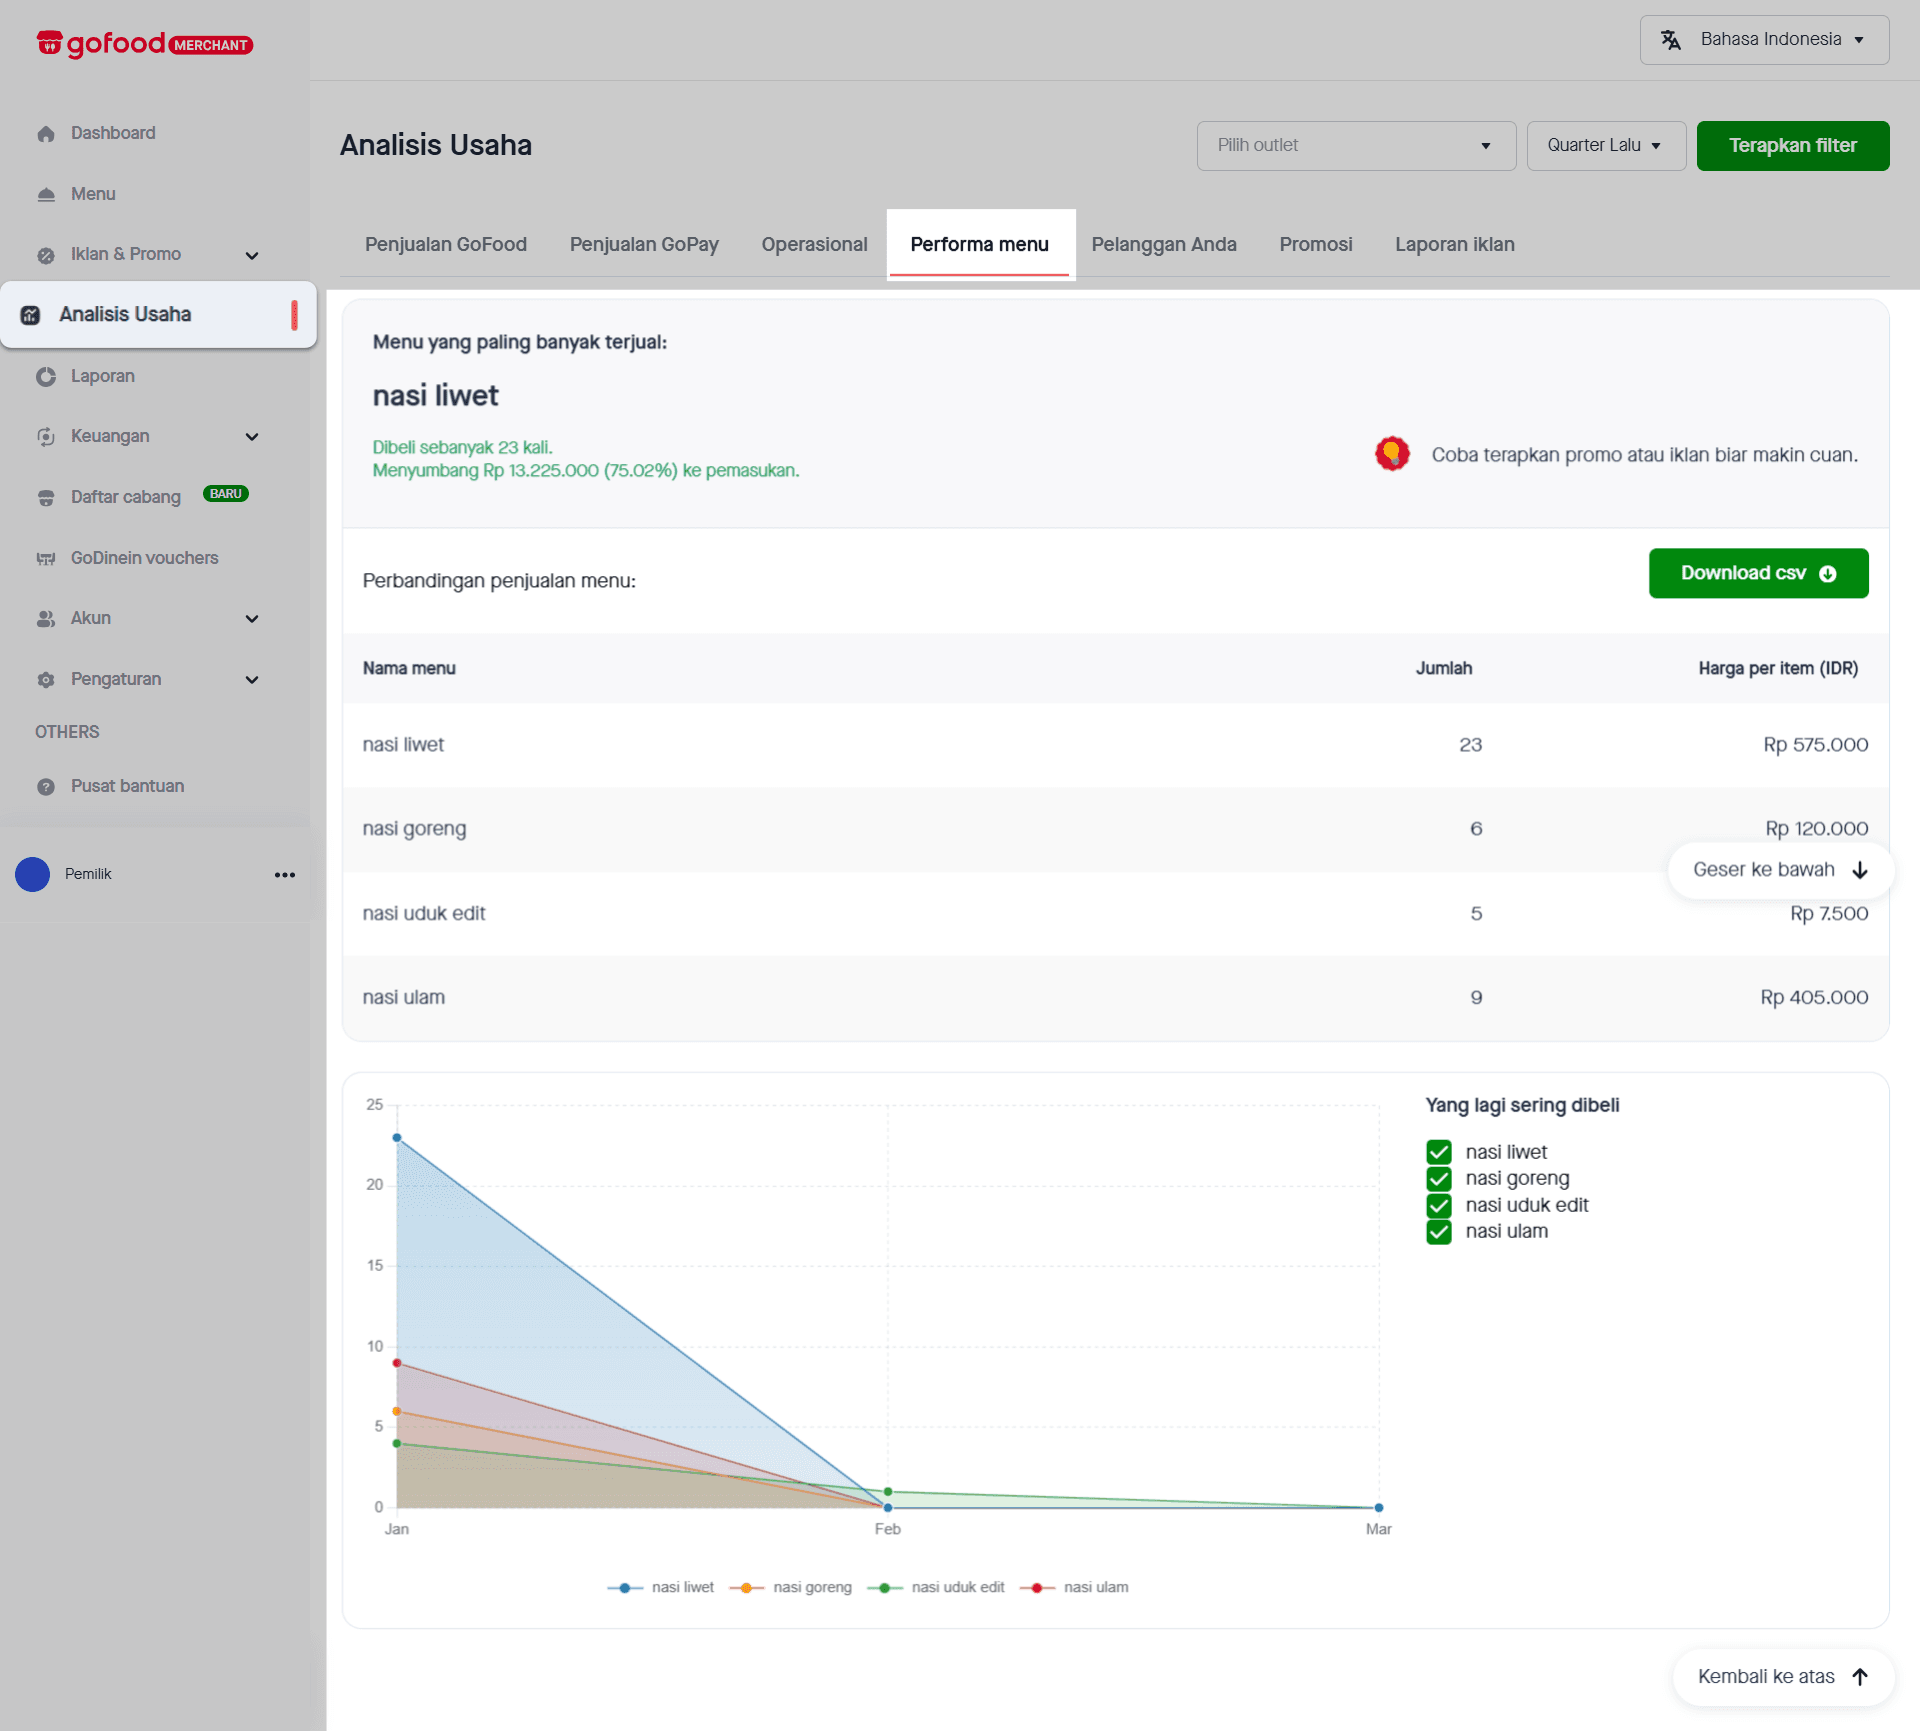The height and width of the screenshot is (1731, 1920).
Task: Switch to the Laporan iklan tab
Action: [1455, 245]
